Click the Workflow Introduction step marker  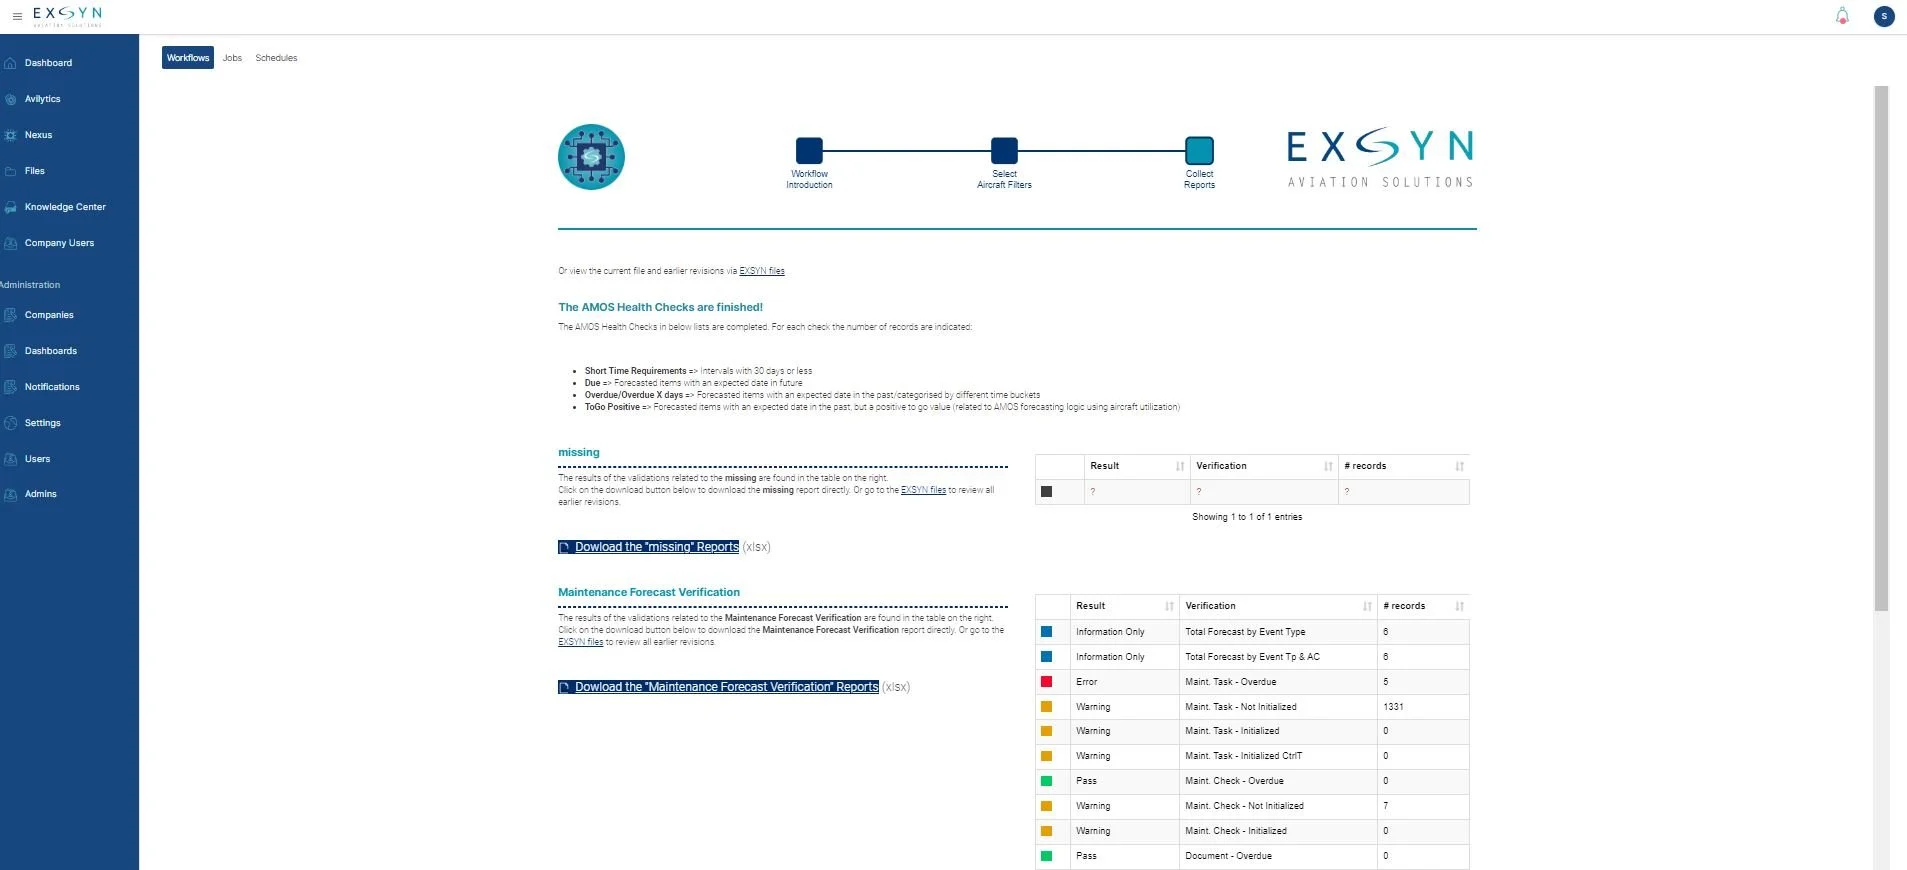(x=809, y=151)
